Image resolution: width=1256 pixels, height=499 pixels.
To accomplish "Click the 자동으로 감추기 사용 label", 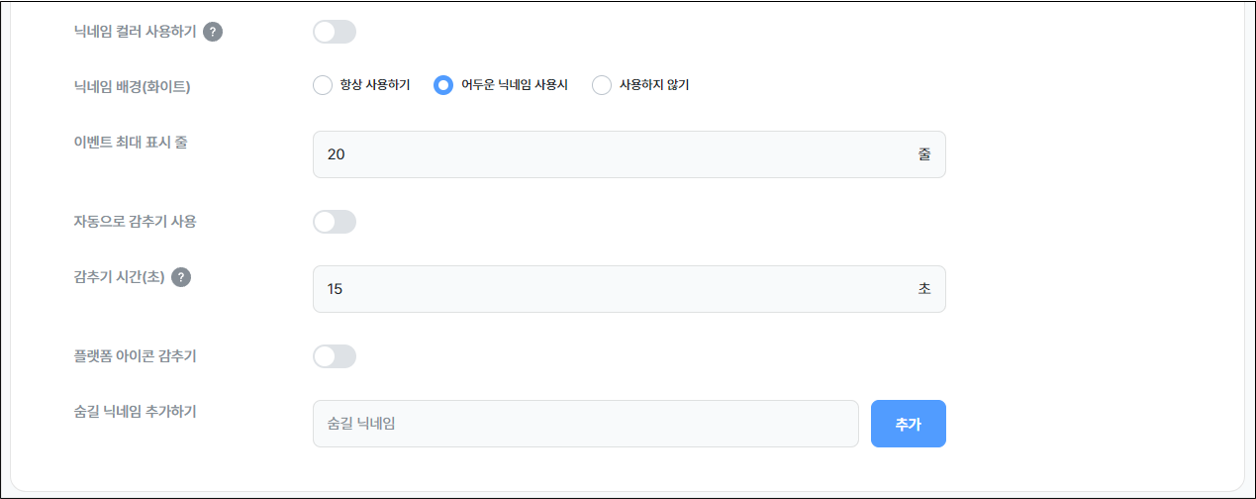I will pos(128,222).
